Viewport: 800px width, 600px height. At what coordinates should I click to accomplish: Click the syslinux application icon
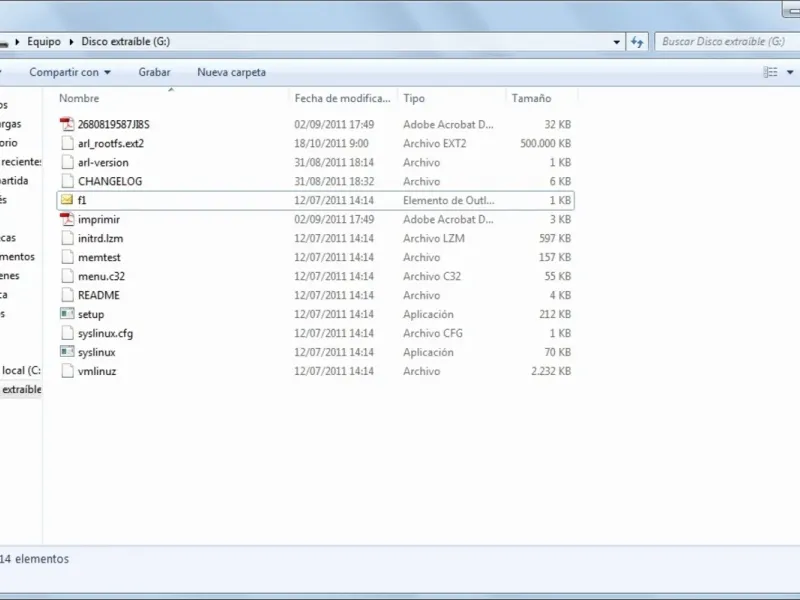67,352
